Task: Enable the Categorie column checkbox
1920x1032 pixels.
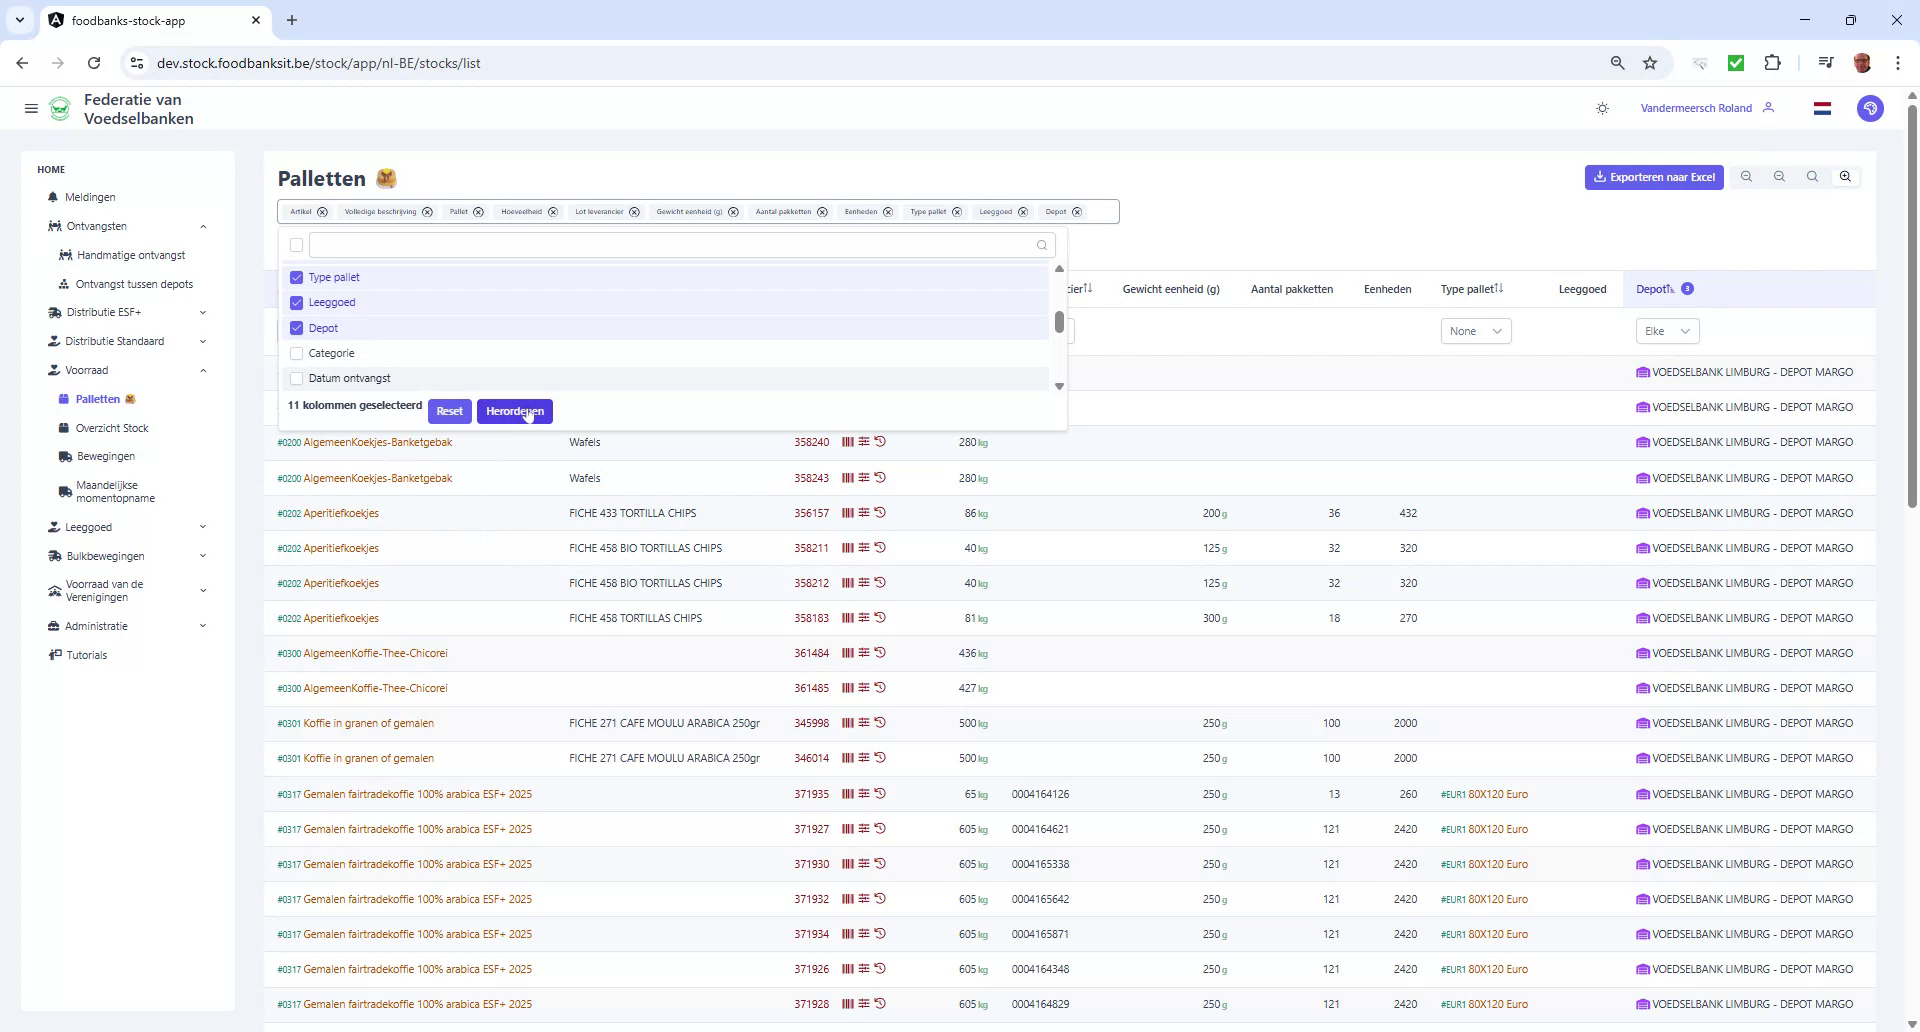Action: 296,353
